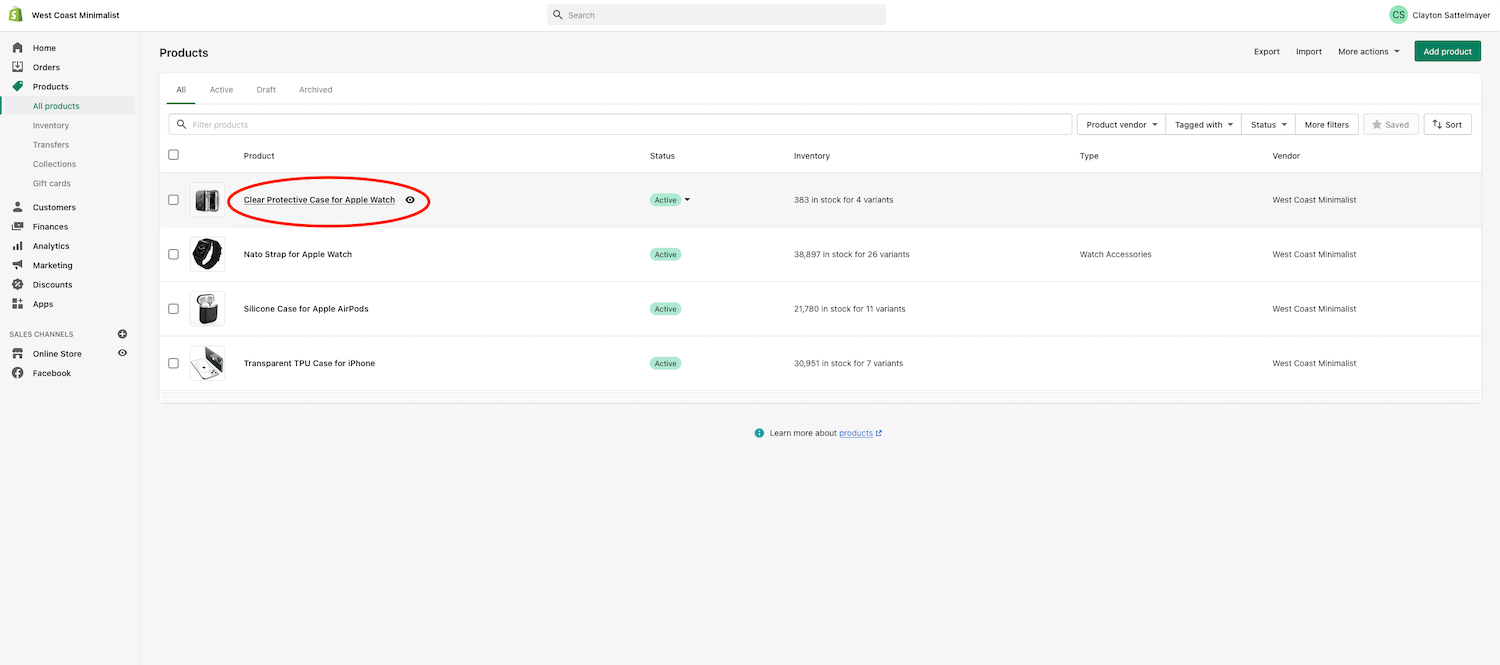This screenshot has width=1500, height=665.
Task: Click Nato Strap product thumbnail
Action: coord(207,254)
